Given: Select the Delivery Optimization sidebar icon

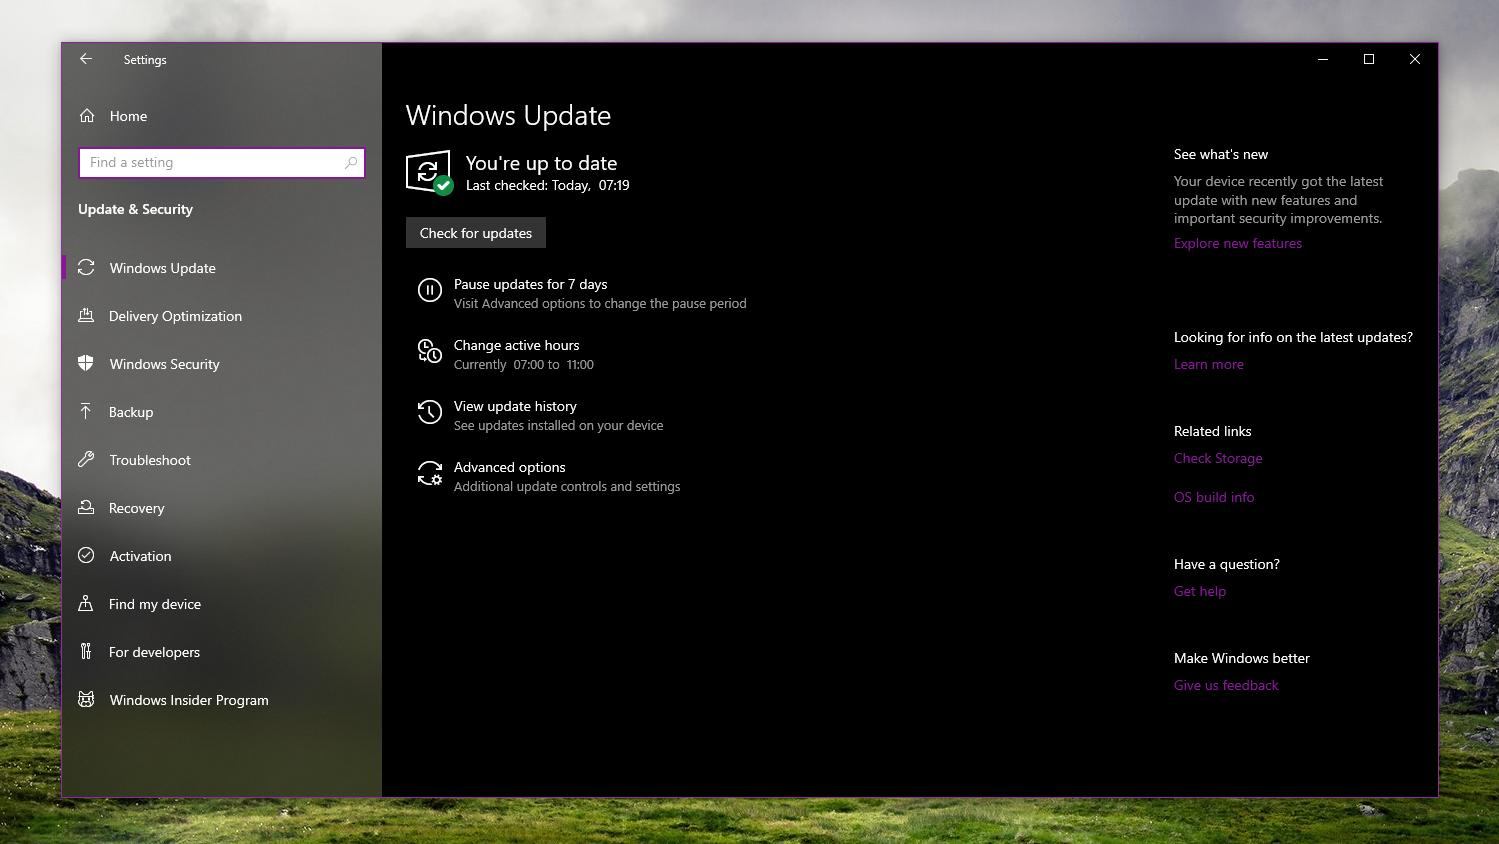Looking at the screenshot, I should (x=87, y=316).
